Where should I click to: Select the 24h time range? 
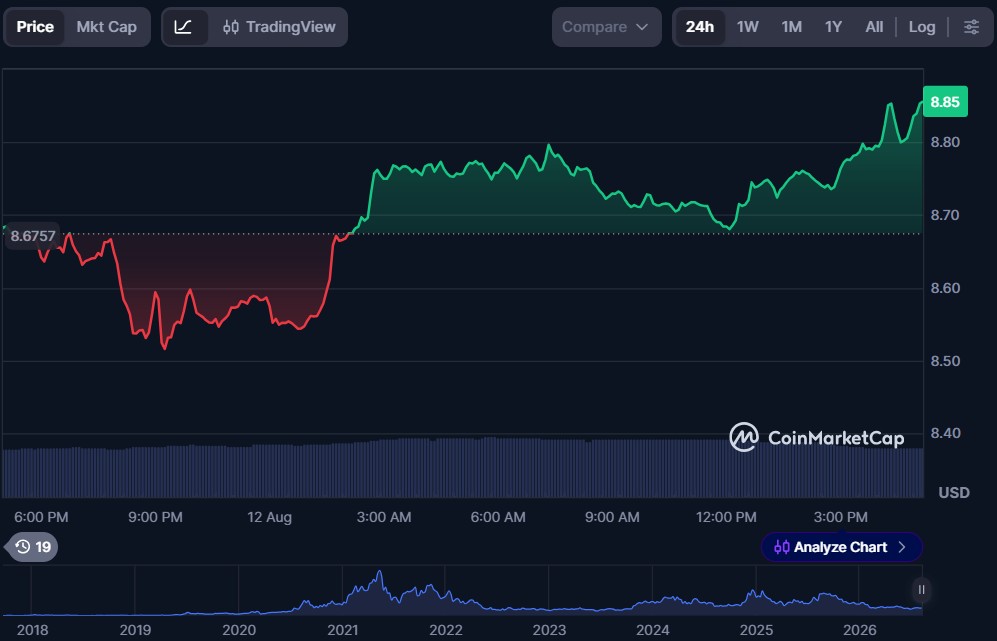[699, 27]
